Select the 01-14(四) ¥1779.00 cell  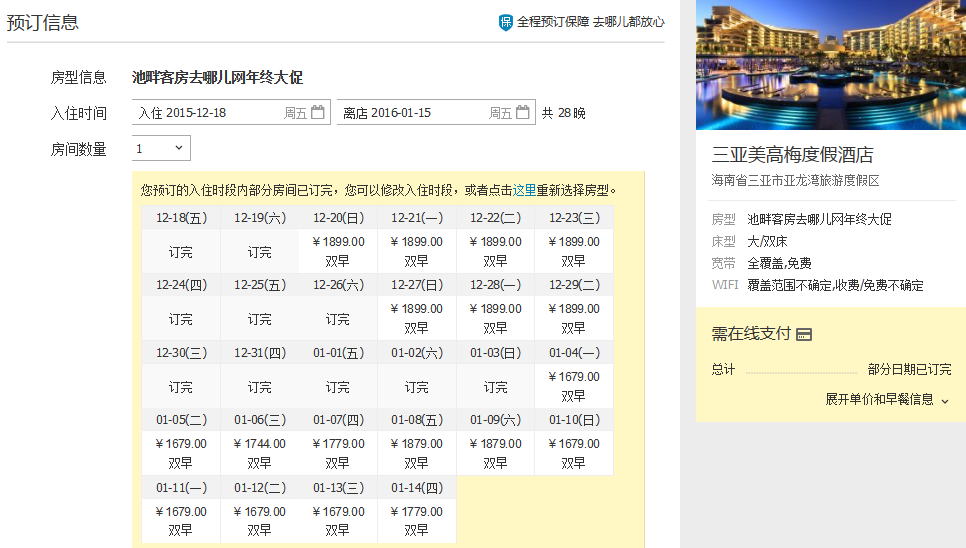point(416,521)
